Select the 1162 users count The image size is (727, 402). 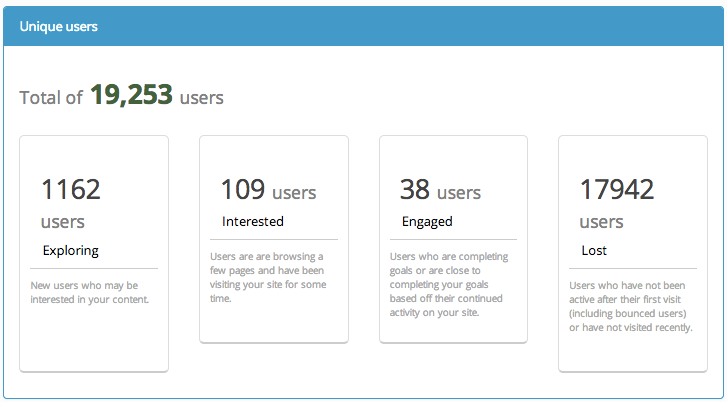70,189
